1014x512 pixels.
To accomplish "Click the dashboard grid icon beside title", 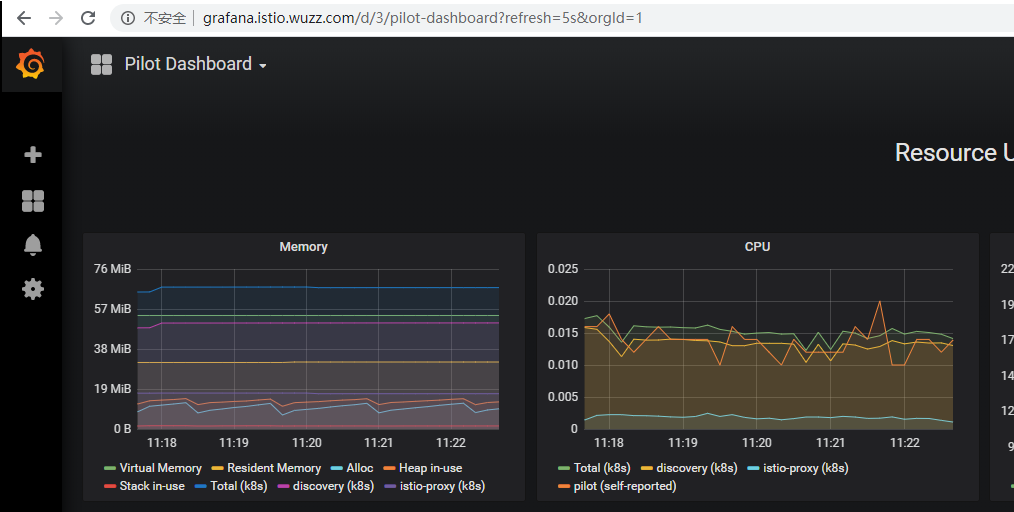I will 102,64.
